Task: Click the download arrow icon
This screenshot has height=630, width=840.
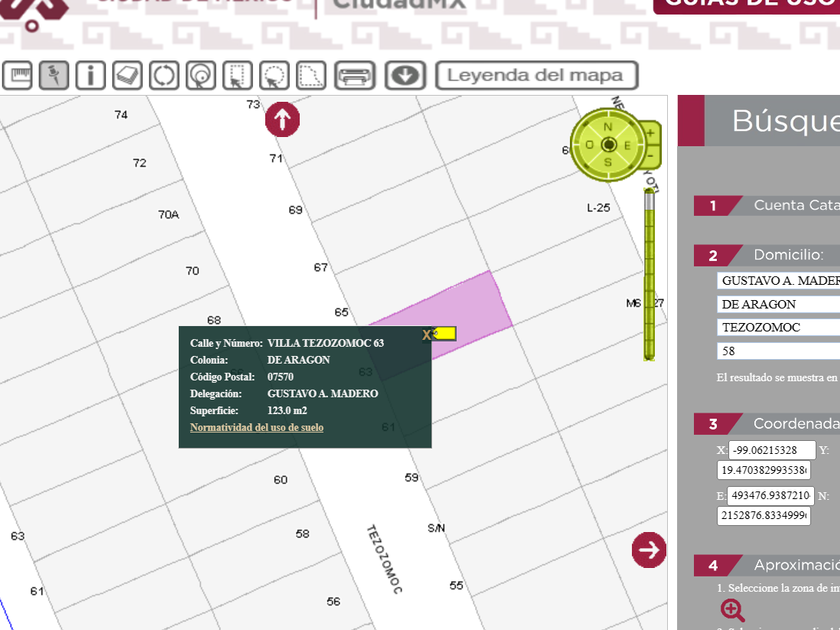Action: tap(405, 75)
